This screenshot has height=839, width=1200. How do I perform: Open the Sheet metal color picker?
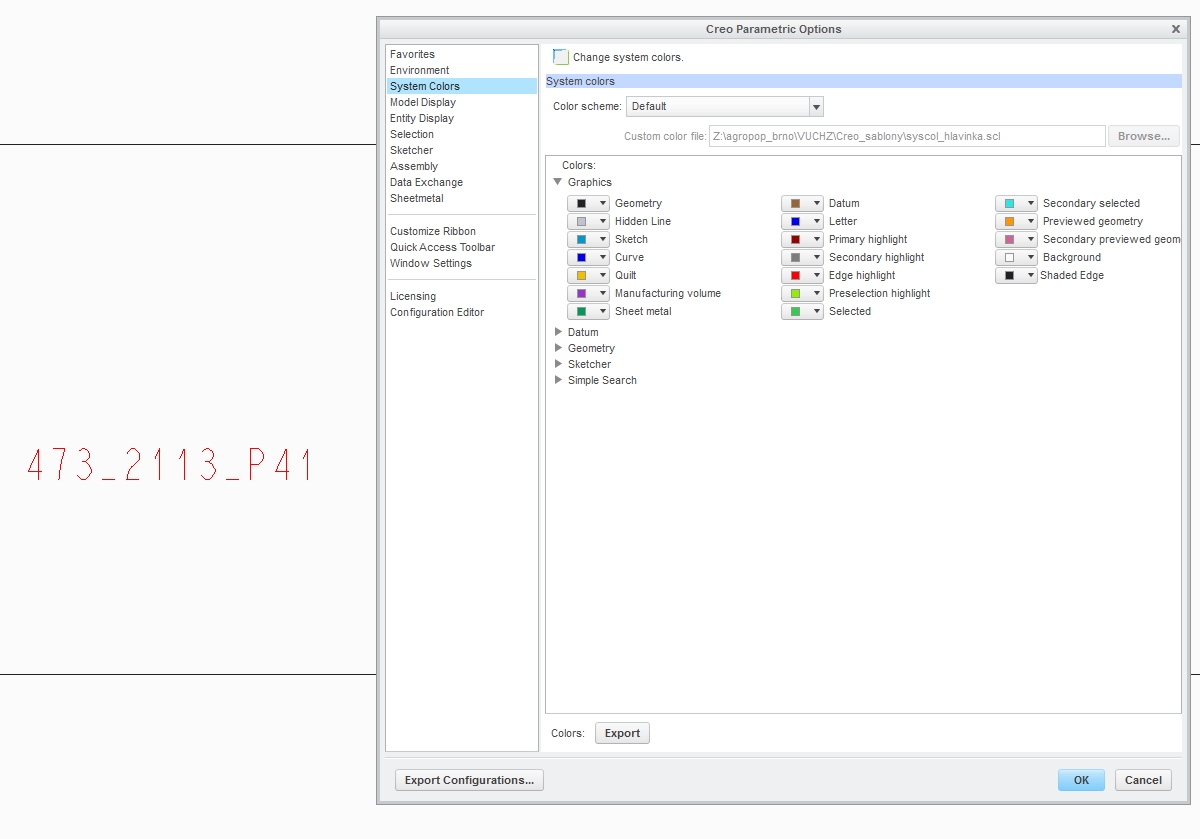click(588, 311)
